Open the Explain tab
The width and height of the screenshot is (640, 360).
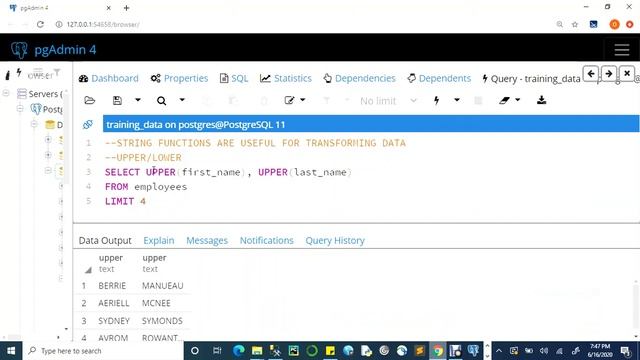159,240
